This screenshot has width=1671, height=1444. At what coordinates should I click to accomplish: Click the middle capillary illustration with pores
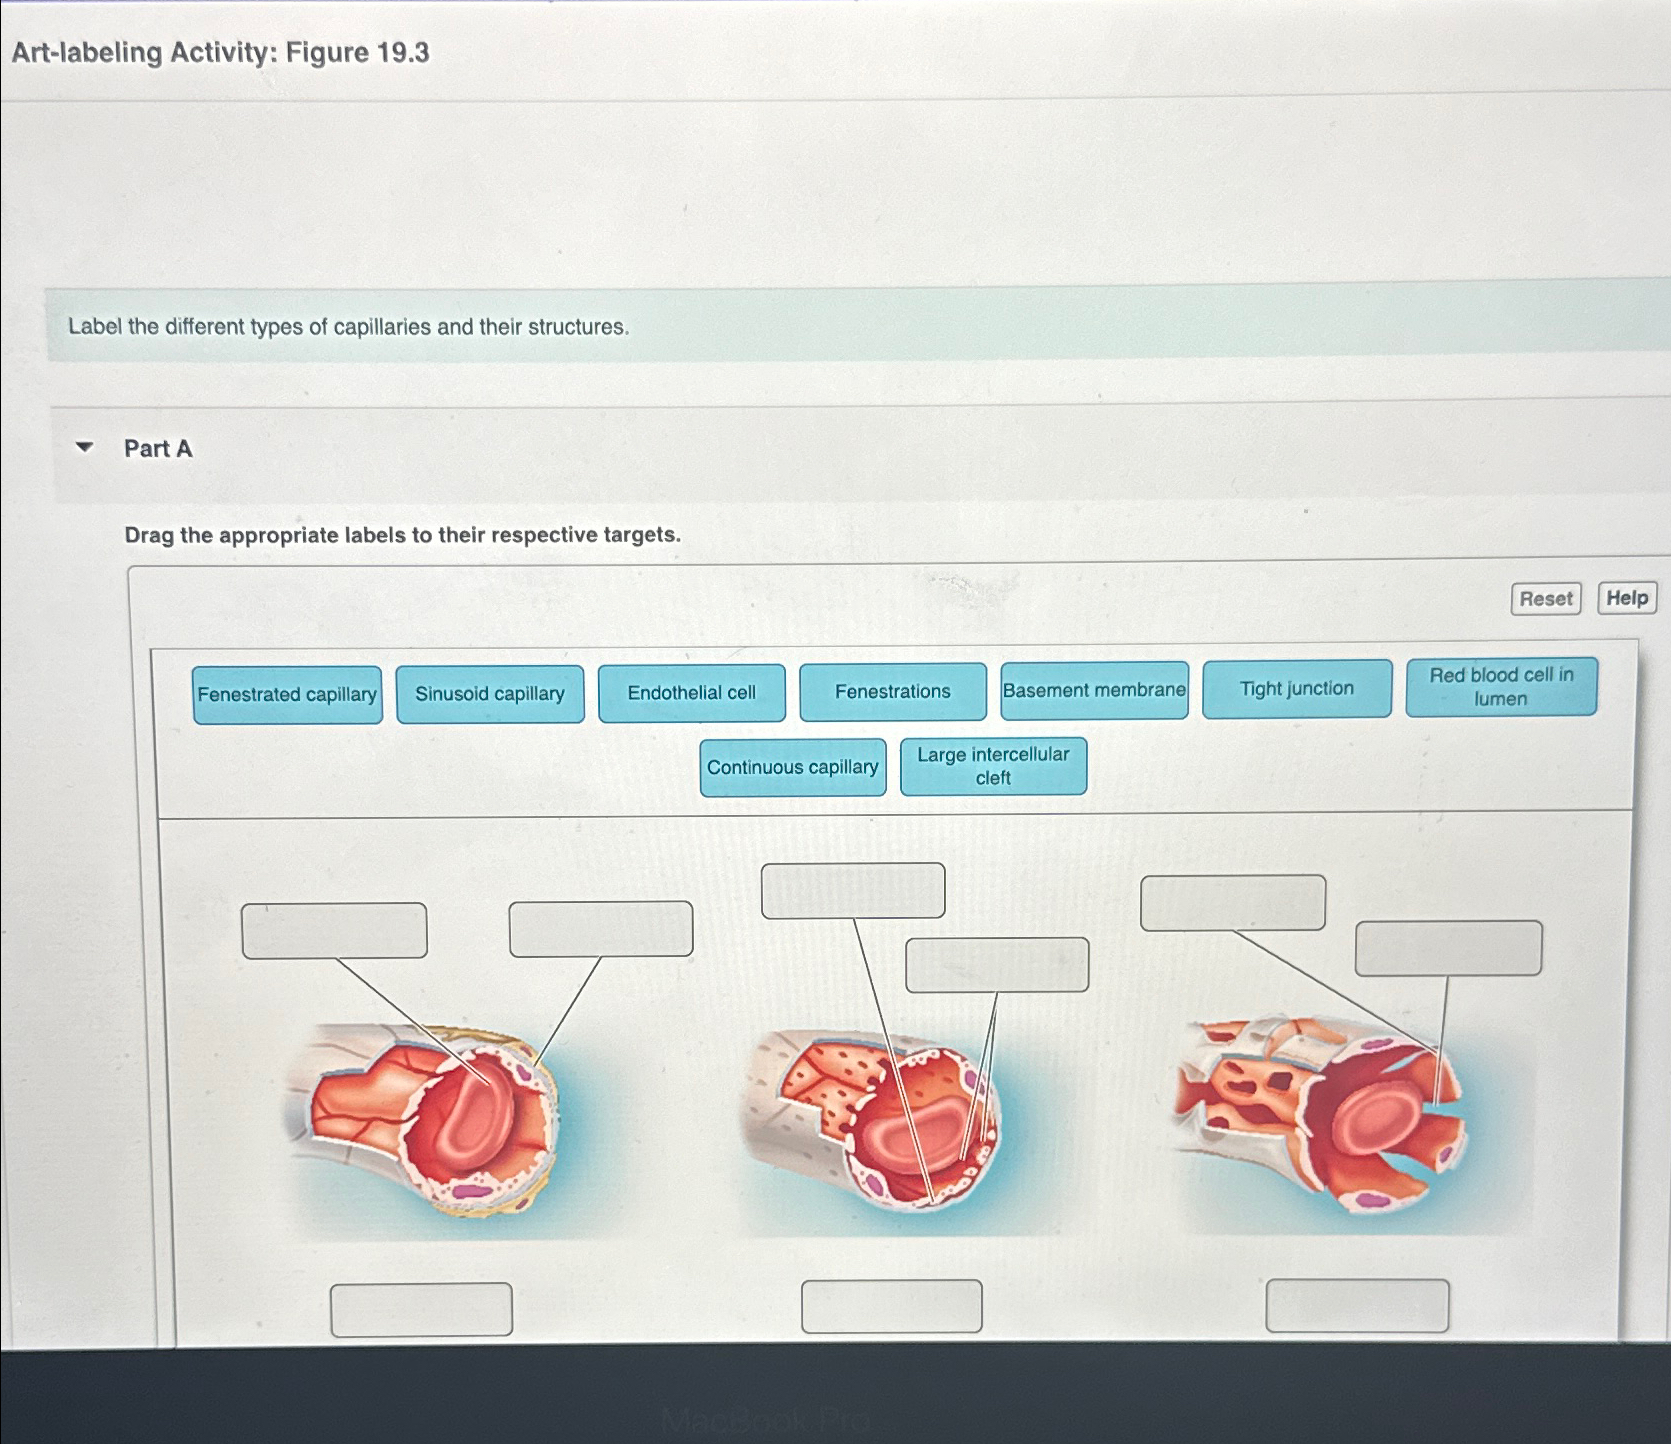coord(870,1120)
